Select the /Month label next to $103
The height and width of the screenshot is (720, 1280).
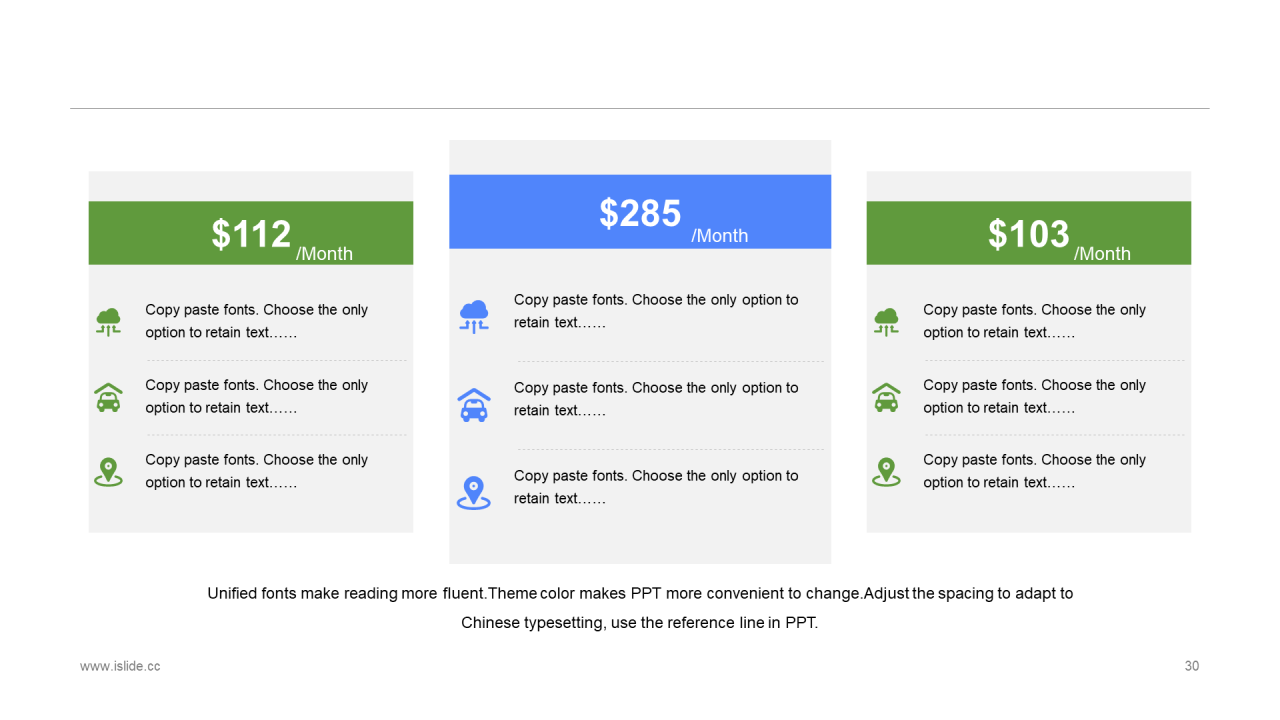point(1102,254)
